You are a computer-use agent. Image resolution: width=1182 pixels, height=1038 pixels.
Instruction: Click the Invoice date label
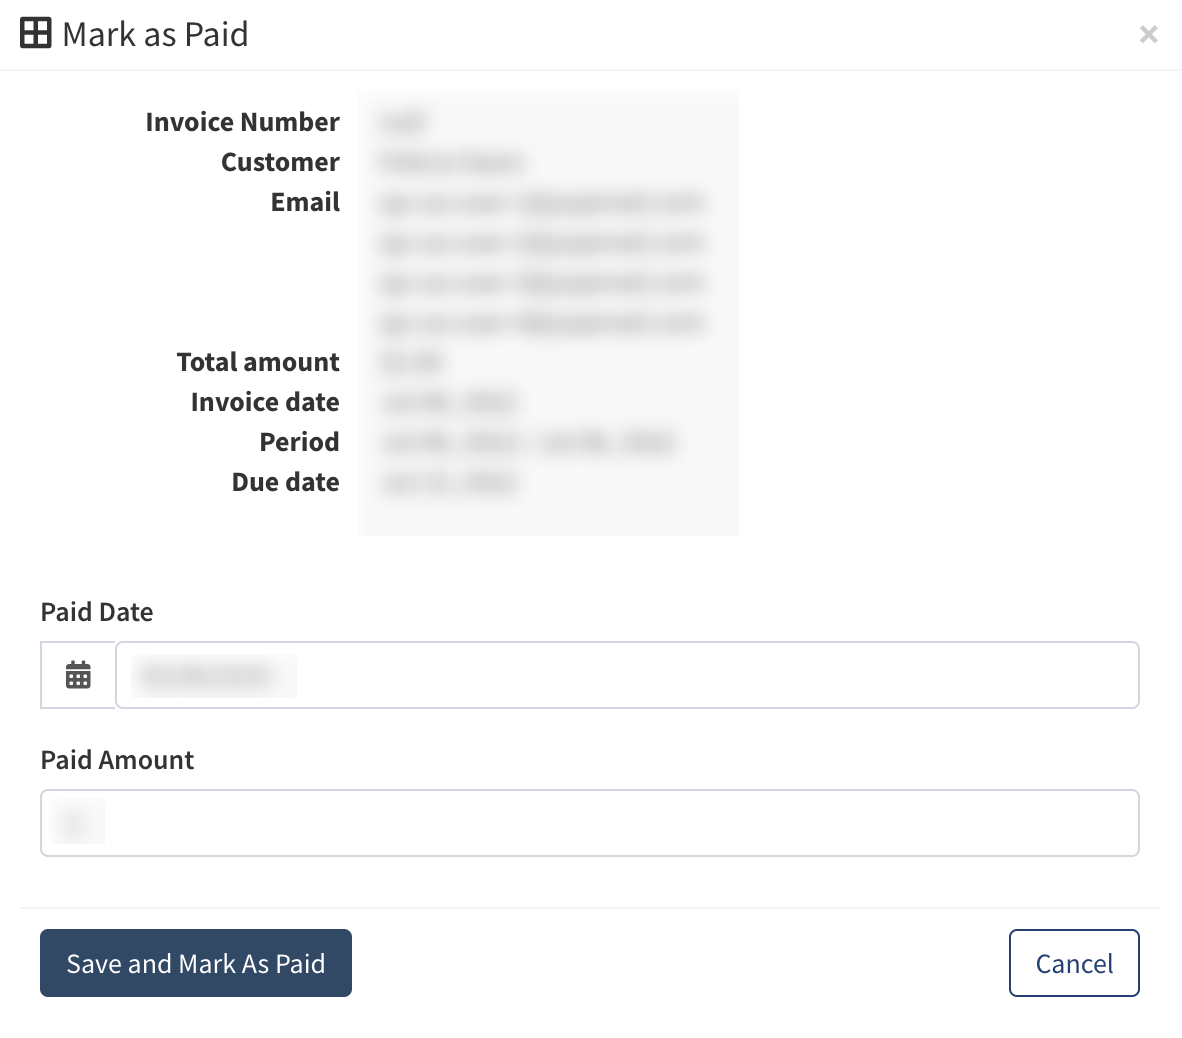coord(265,402)
